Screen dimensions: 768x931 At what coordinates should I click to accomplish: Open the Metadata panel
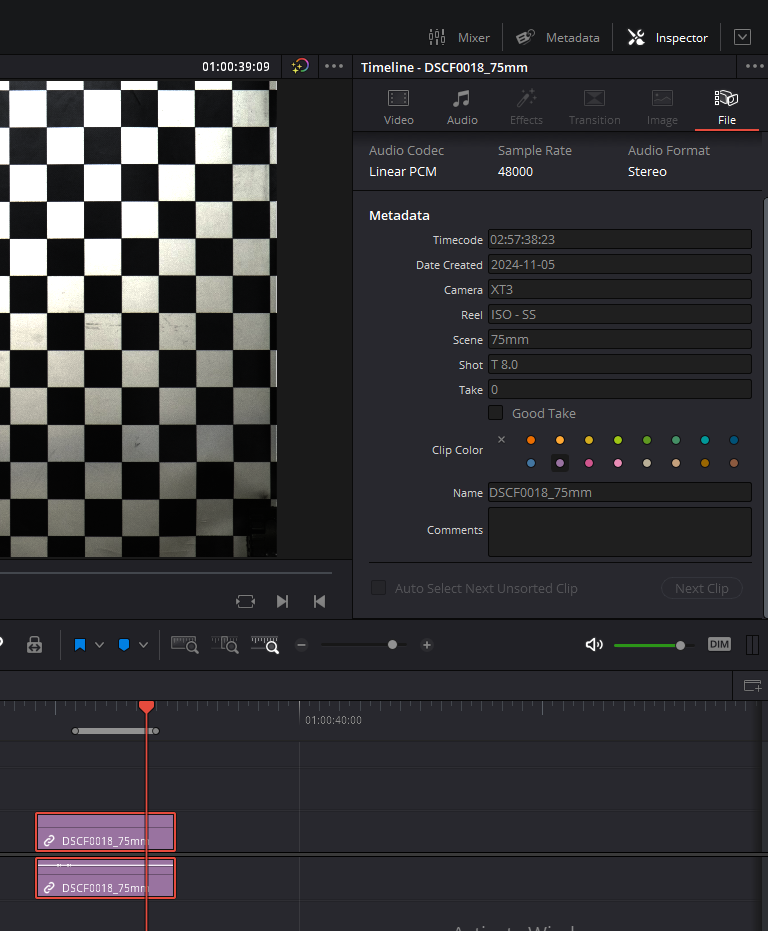click(558, 37)
